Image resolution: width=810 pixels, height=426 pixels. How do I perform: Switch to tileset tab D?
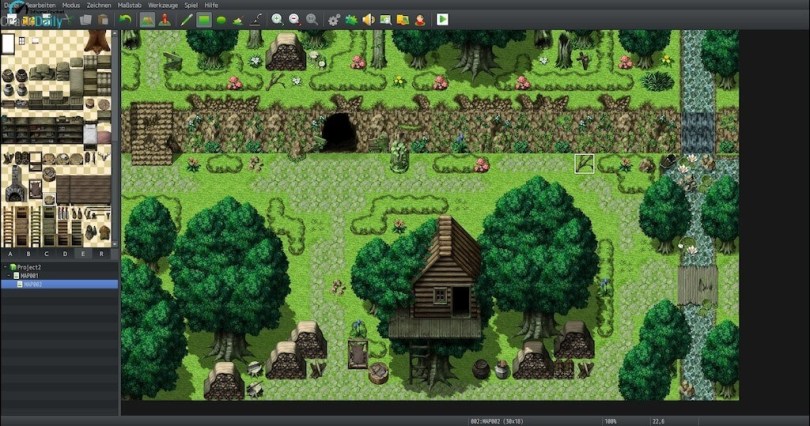click(65, 254)
